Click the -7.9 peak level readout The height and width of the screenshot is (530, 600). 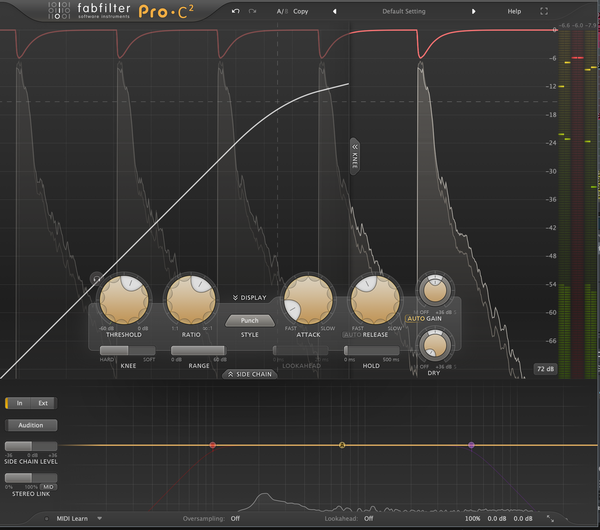coord(592,25)
